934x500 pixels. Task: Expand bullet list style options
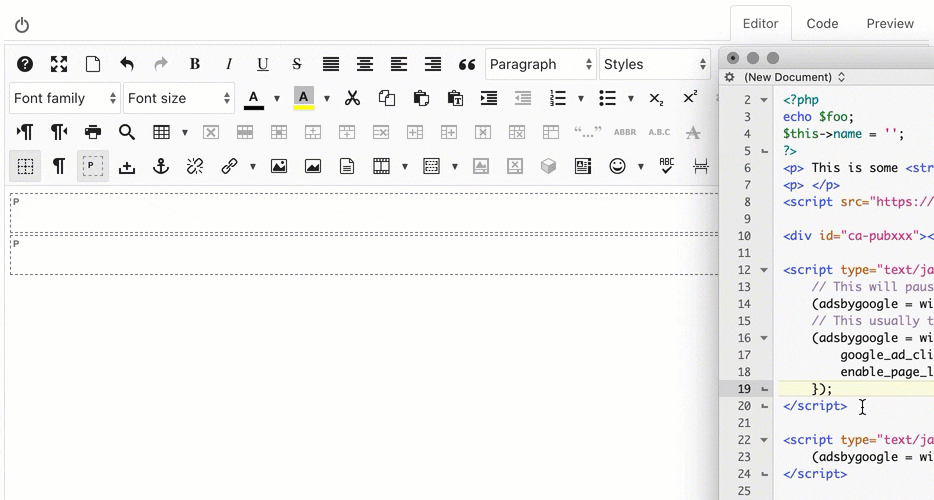[631, 98]
